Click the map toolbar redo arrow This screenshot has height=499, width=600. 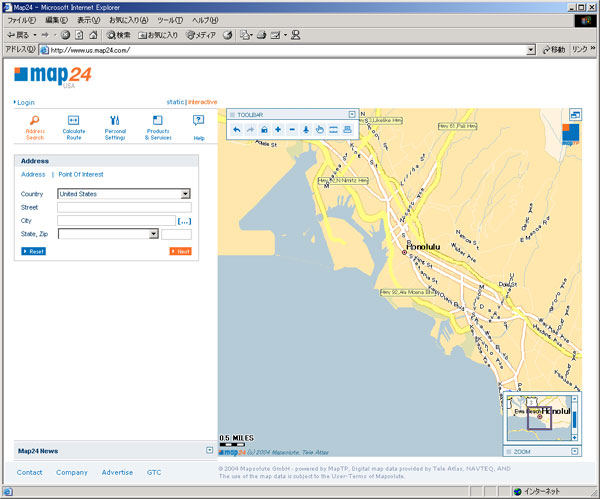(250, 130)
